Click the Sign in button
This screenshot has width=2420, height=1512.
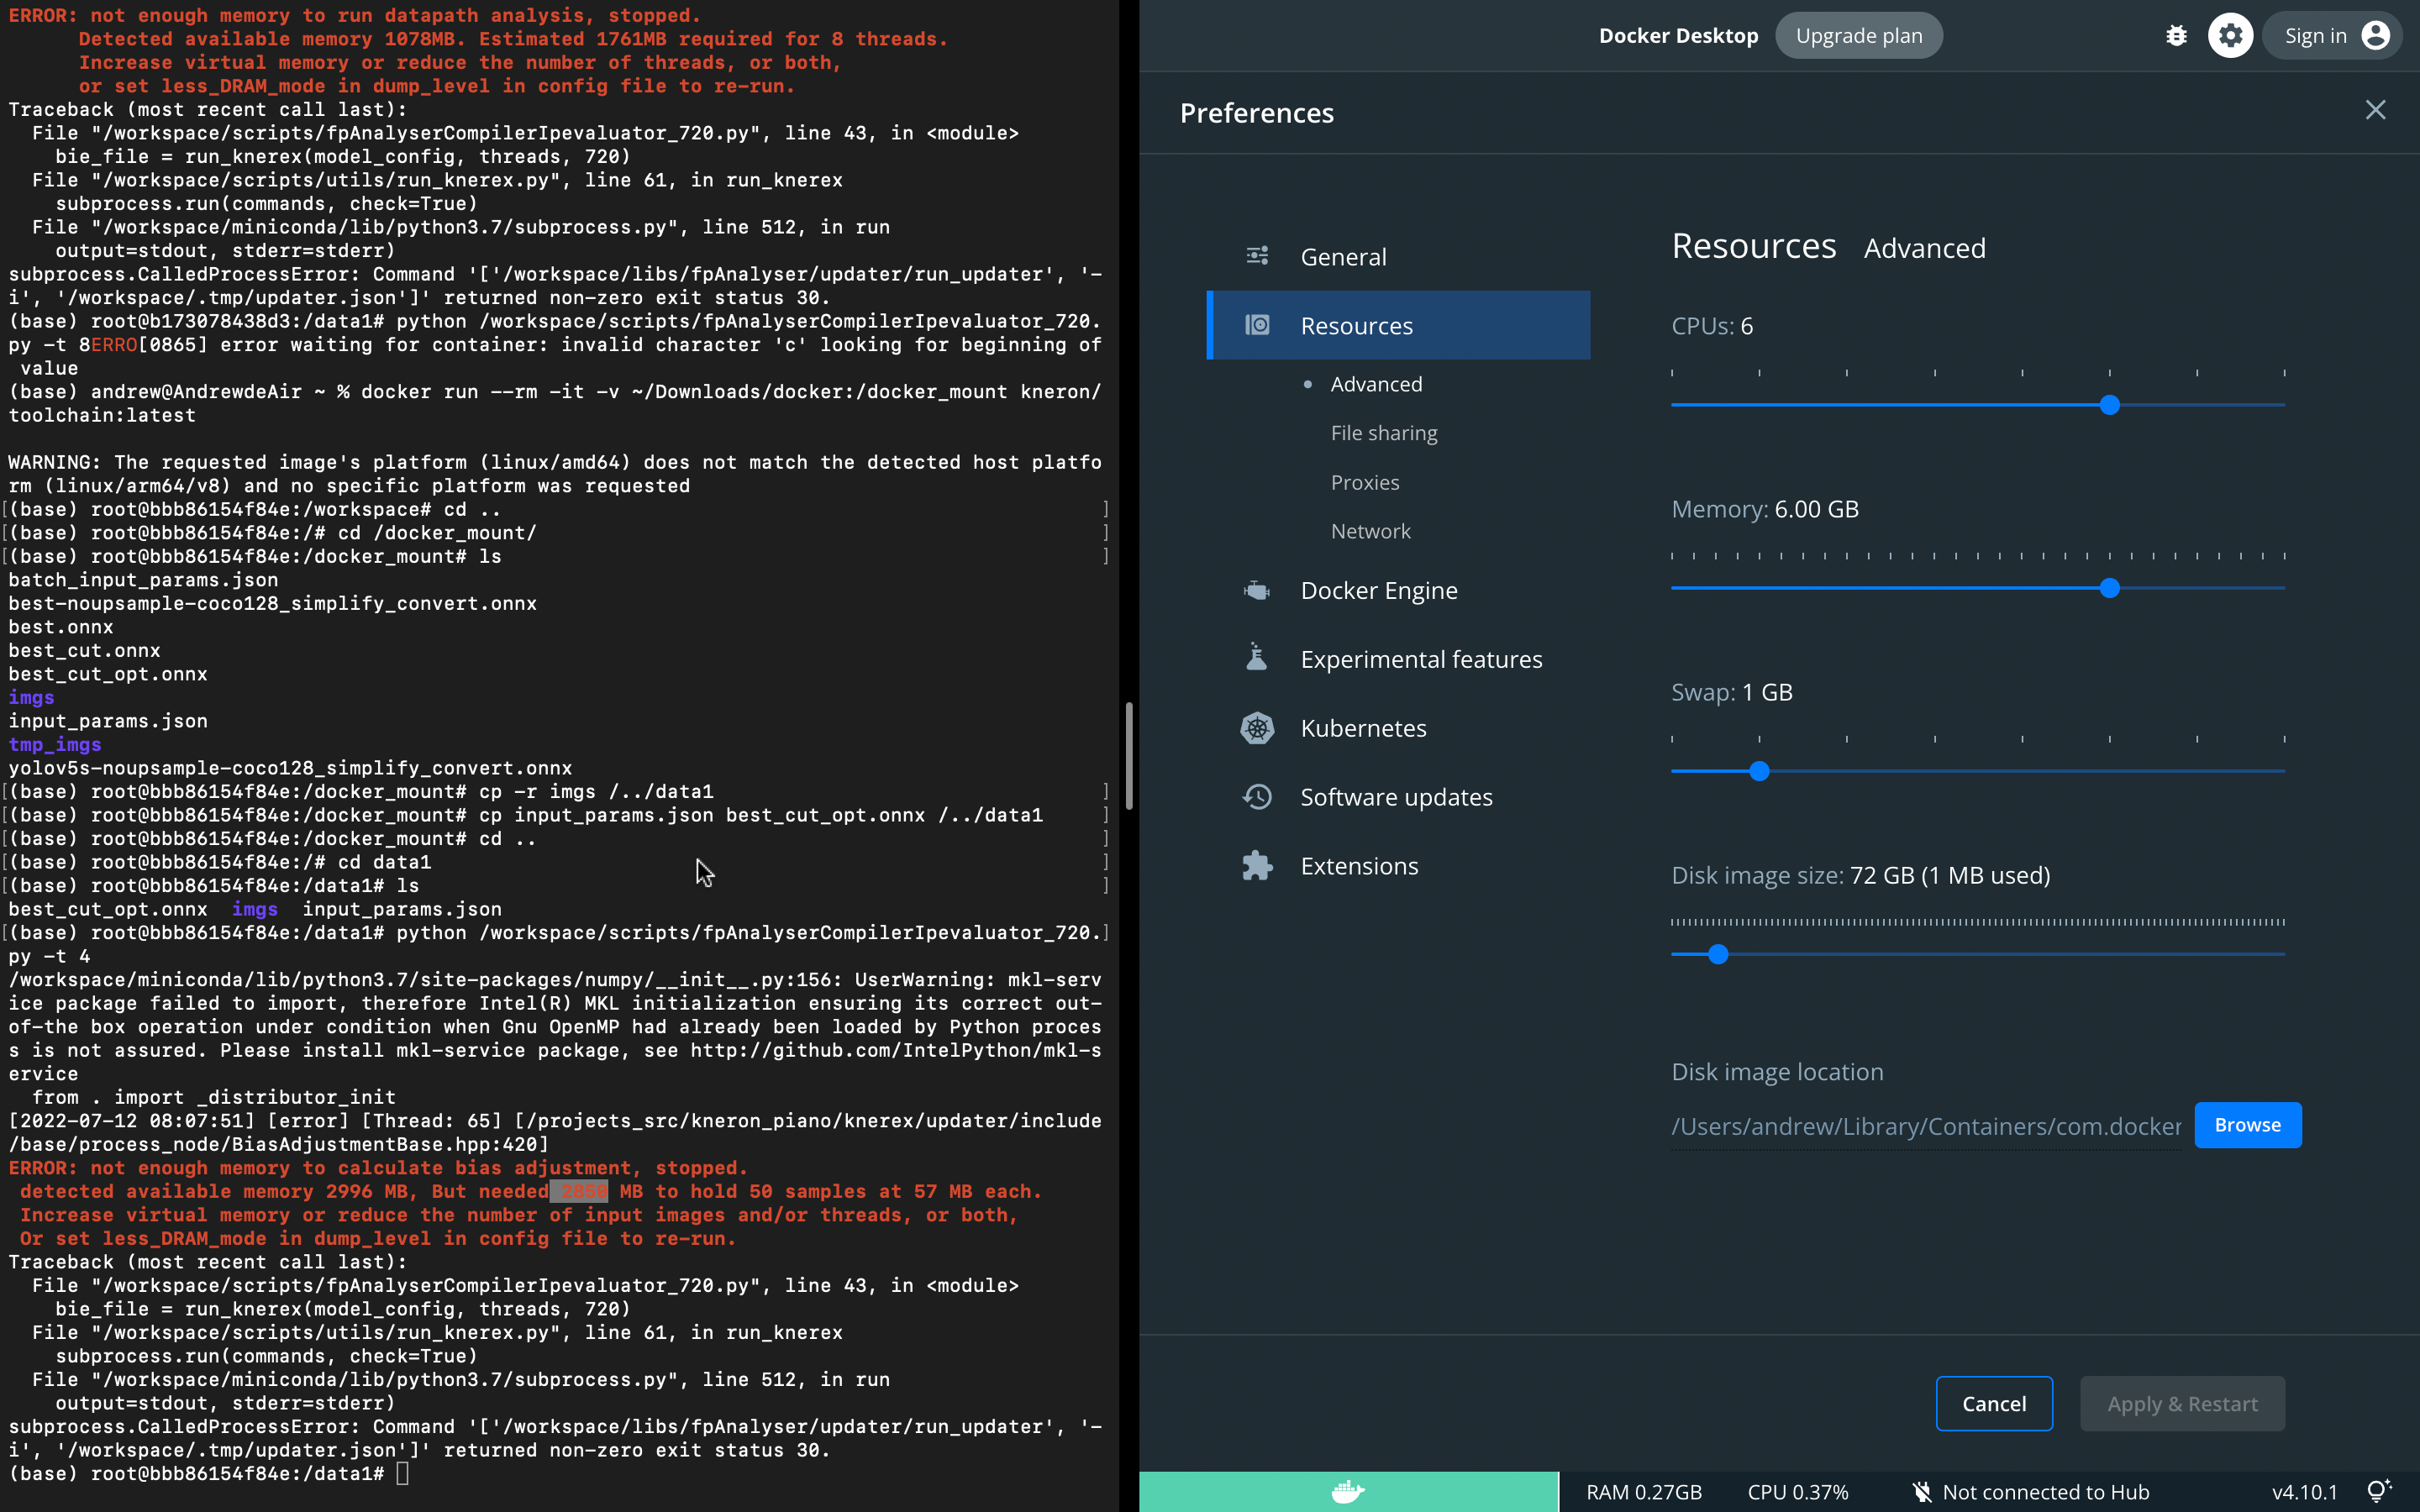pyautogui.click(x=2332, y=36)
